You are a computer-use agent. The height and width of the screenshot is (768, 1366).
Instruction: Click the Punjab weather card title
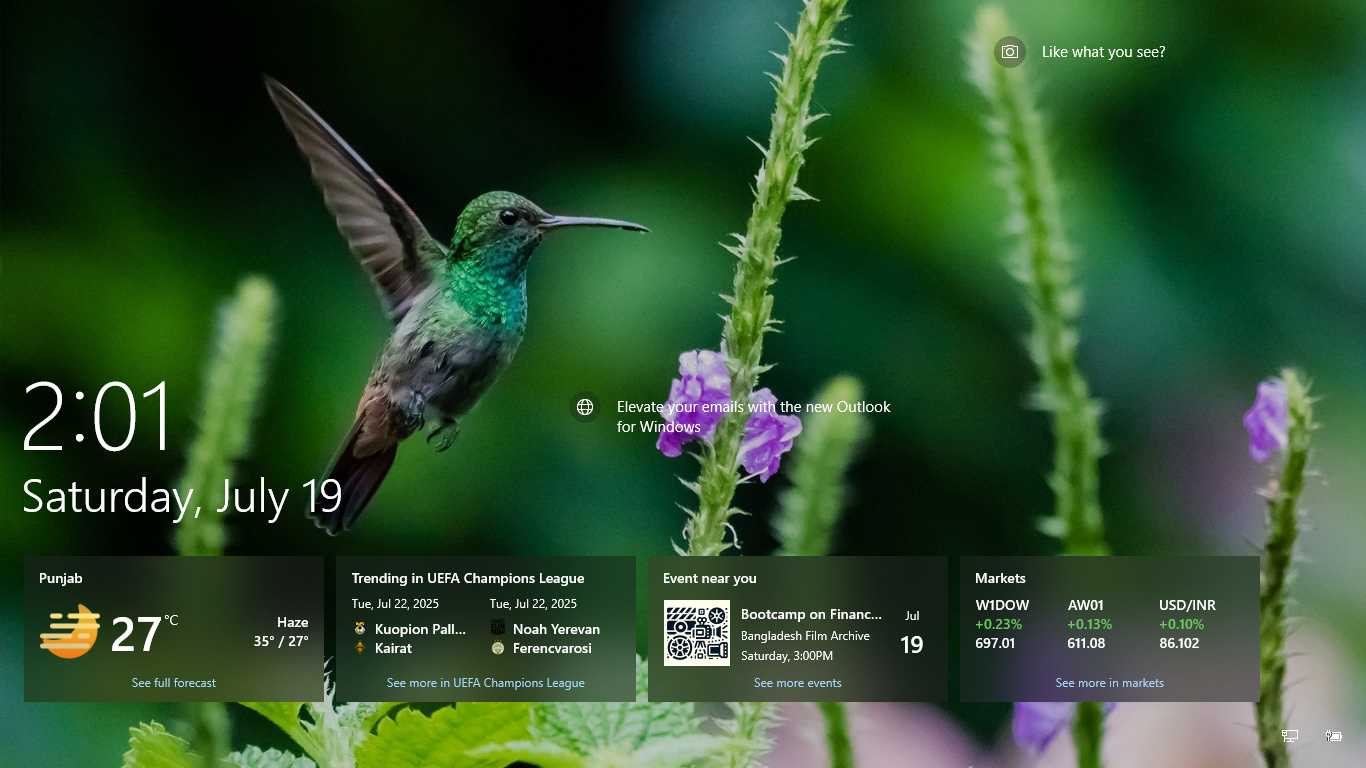tap(61, 578)
